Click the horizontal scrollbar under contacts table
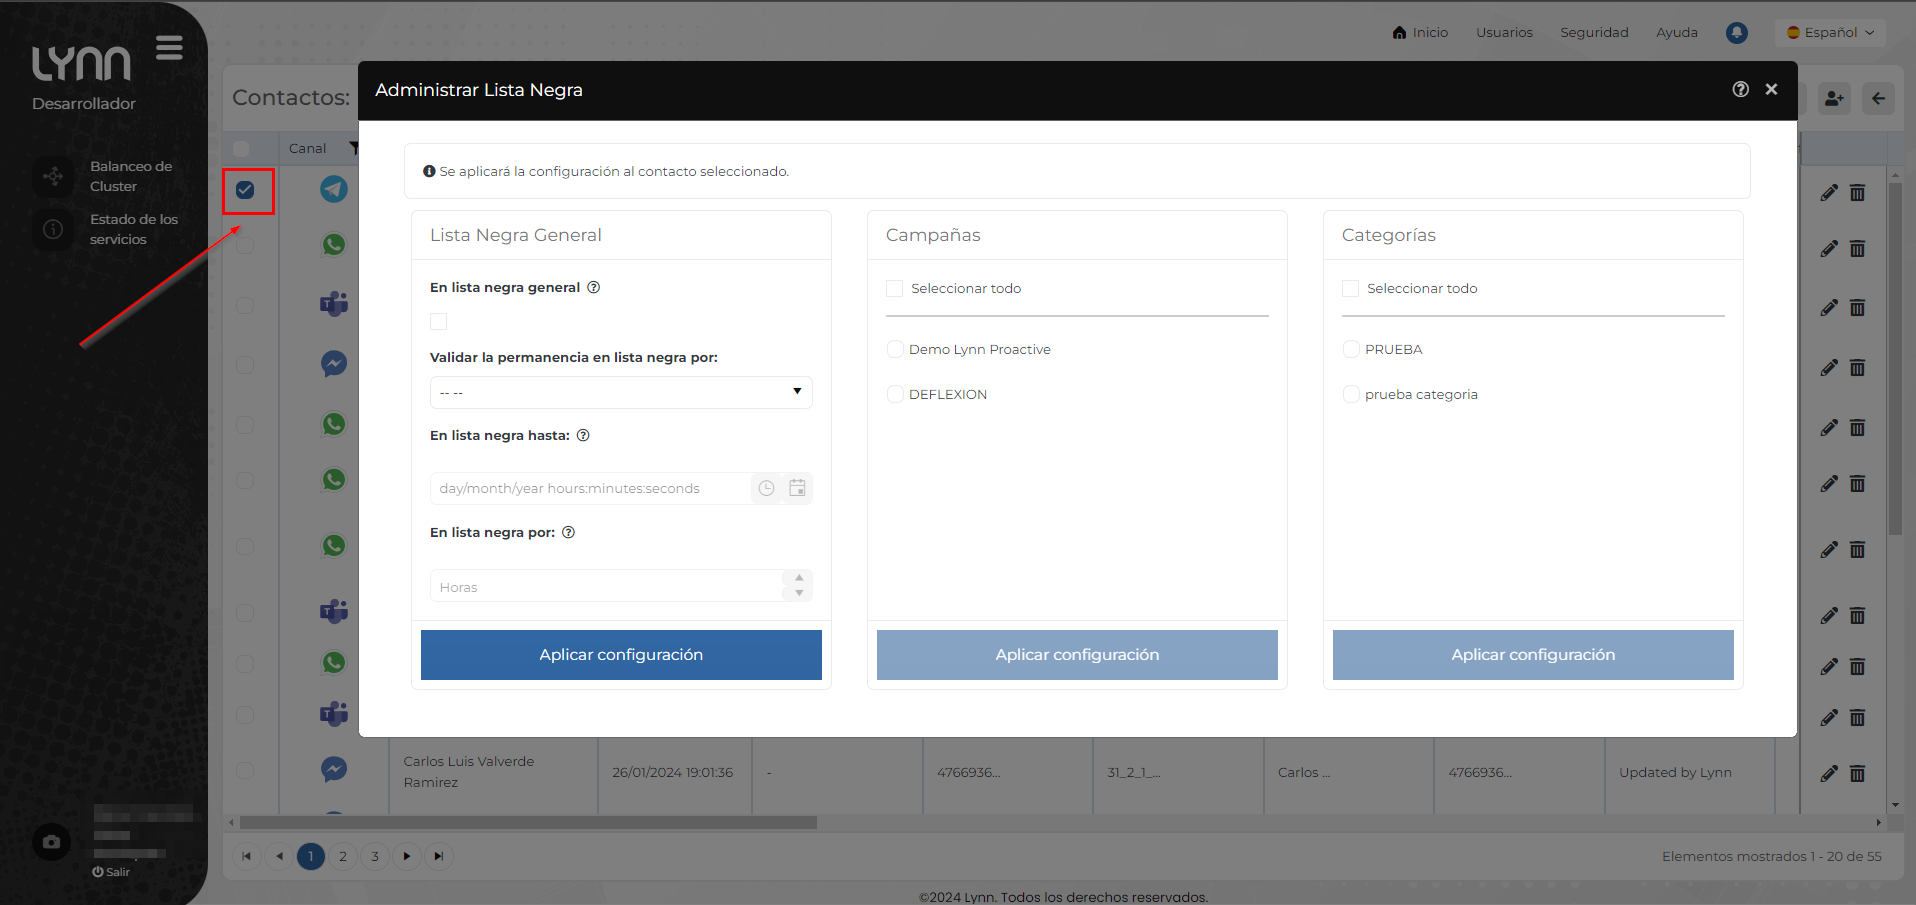The image size is (1916, 905). point(528,822)
